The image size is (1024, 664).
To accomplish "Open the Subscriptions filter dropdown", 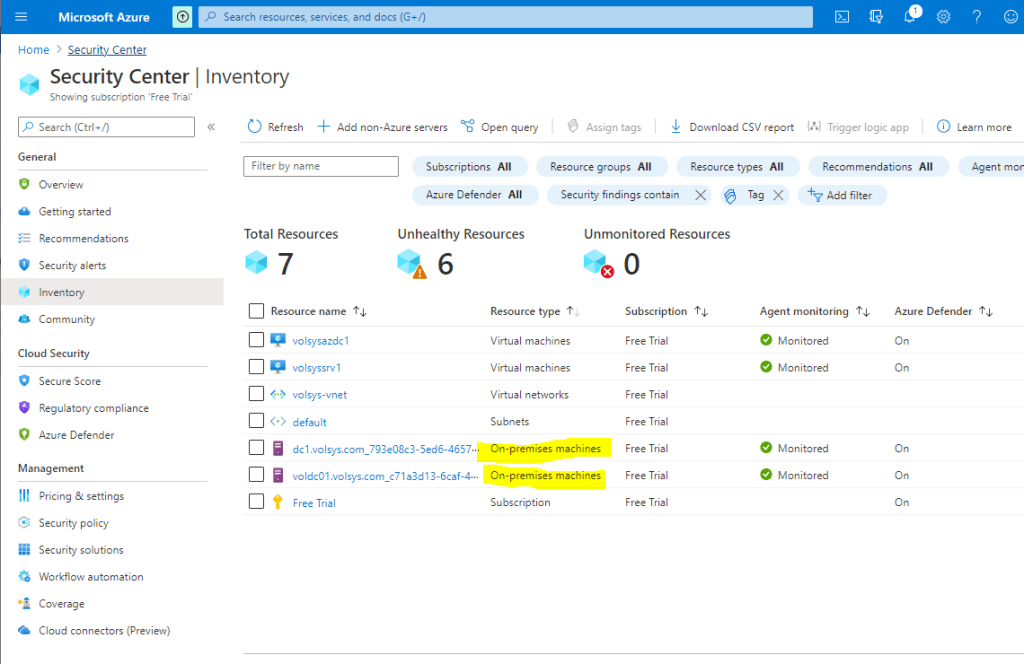I will pos(469,166).
